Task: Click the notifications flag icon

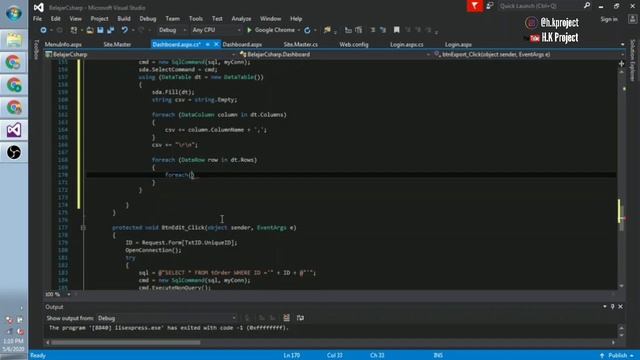Action: 475,6
